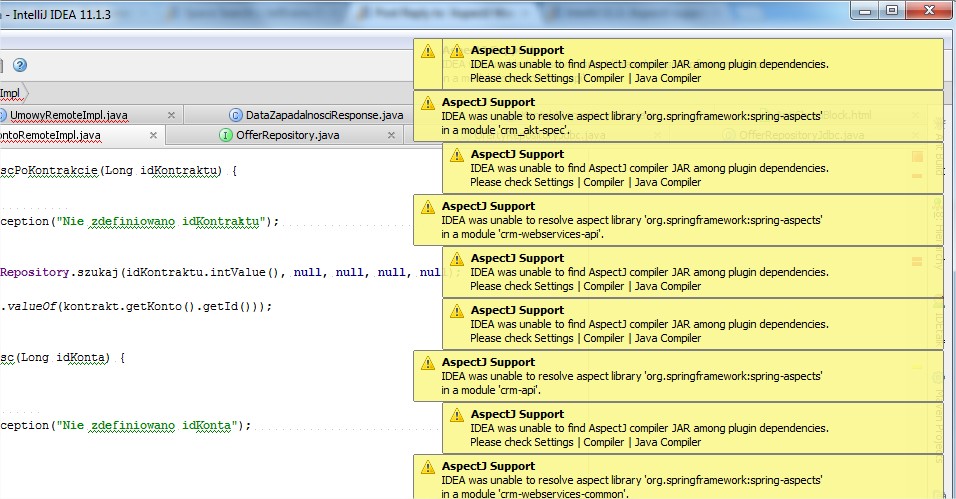Click warning icon in the 'crm-webservices-api' notification
956x499 pixels.
tap(428, 207)
